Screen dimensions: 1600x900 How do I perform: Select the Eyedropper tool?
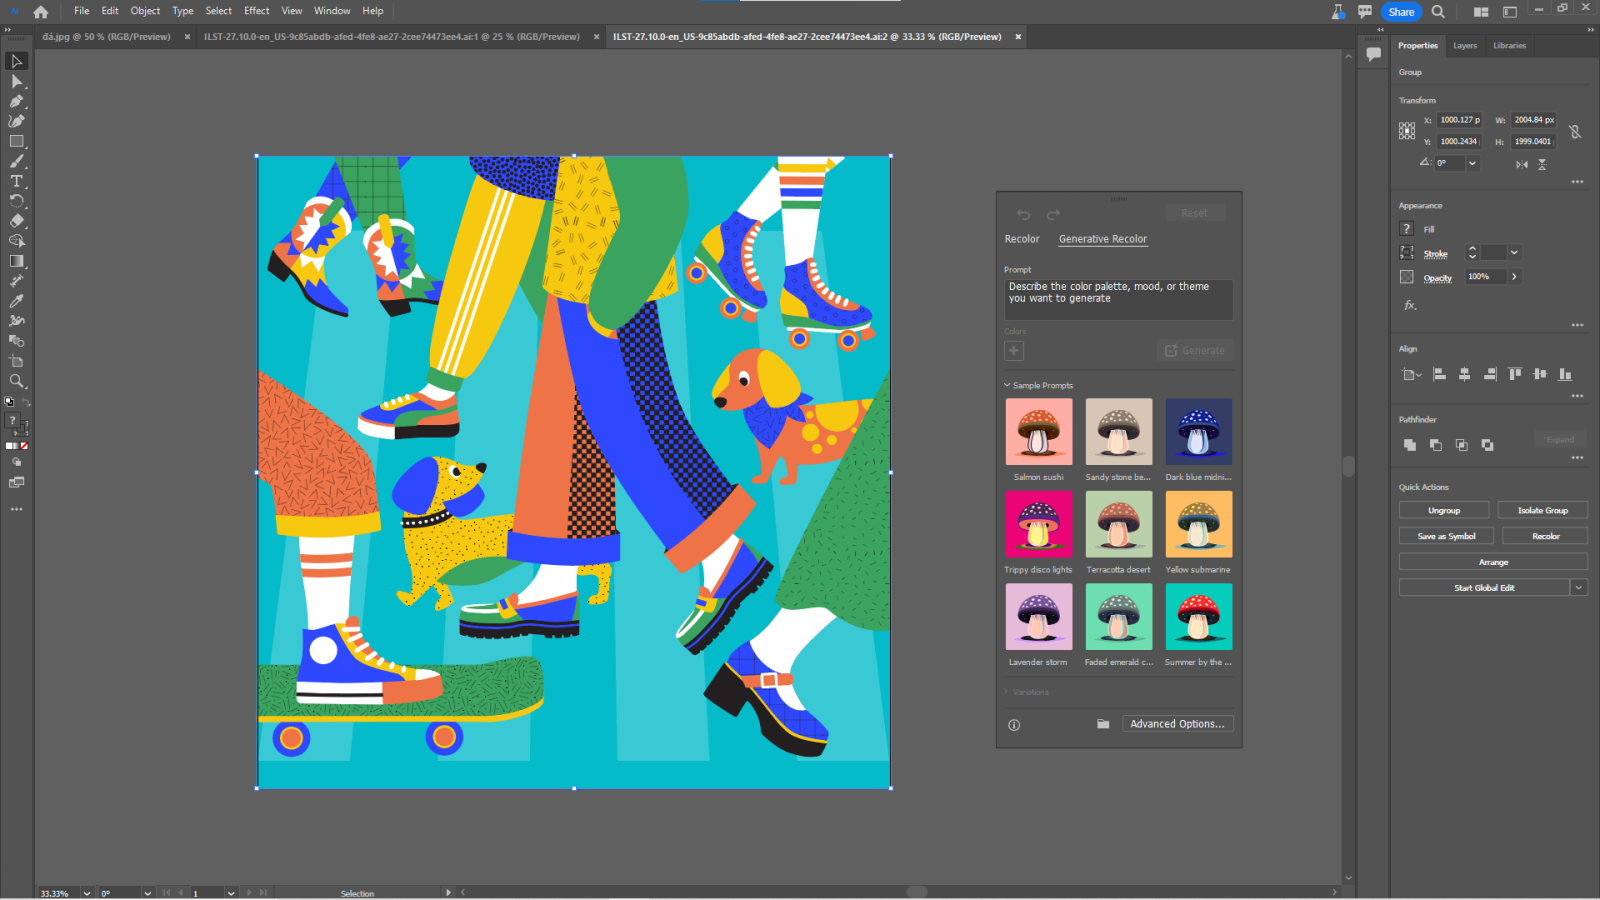point(16,301)
